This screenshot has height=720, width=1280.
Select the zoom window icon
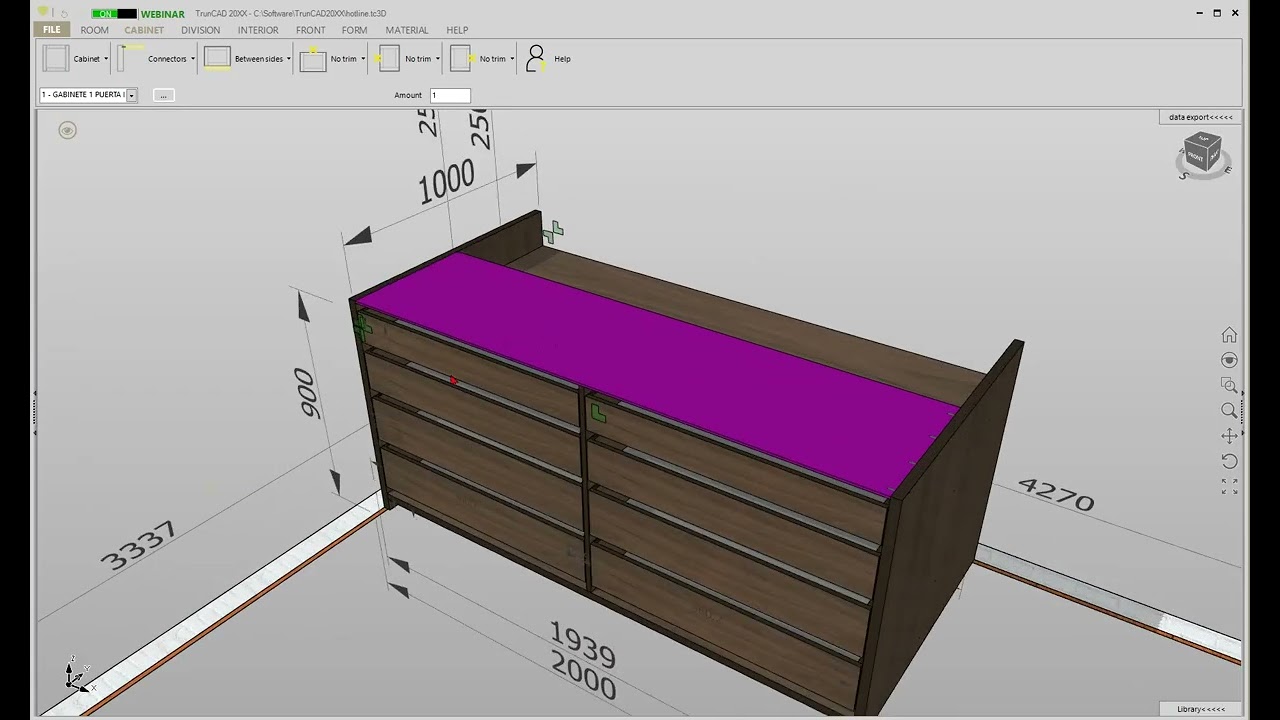tap(1229, 385)
